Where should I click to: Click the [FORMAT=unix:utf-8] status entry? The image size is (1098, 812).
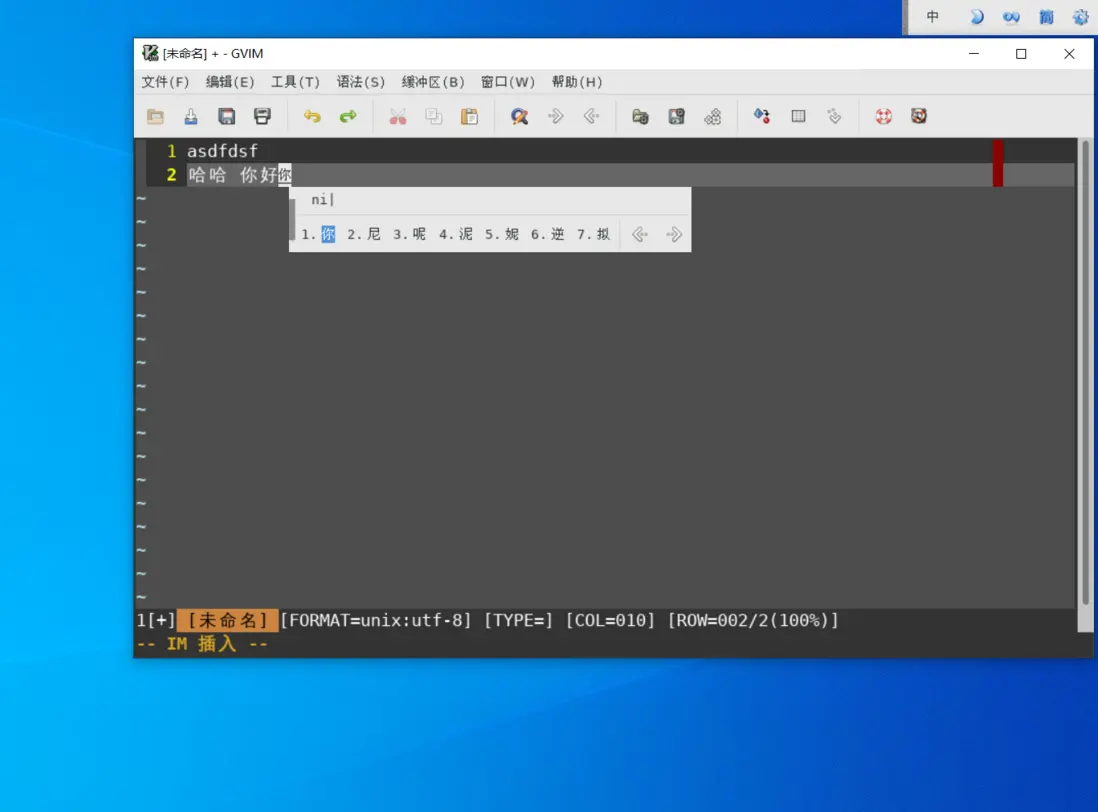[376, 620]
